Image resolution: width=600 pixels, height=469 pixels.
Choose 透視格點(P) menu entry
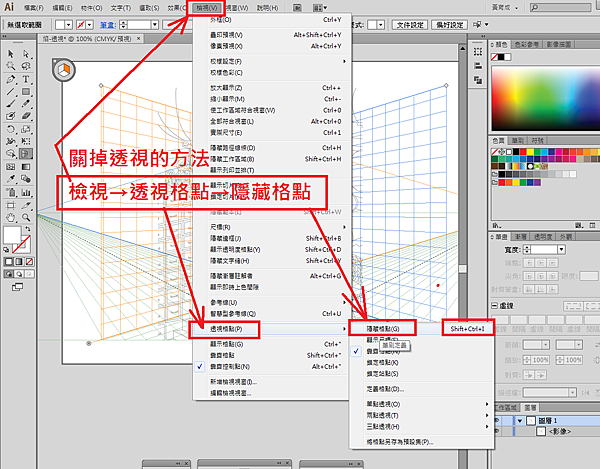pos(271,329)
